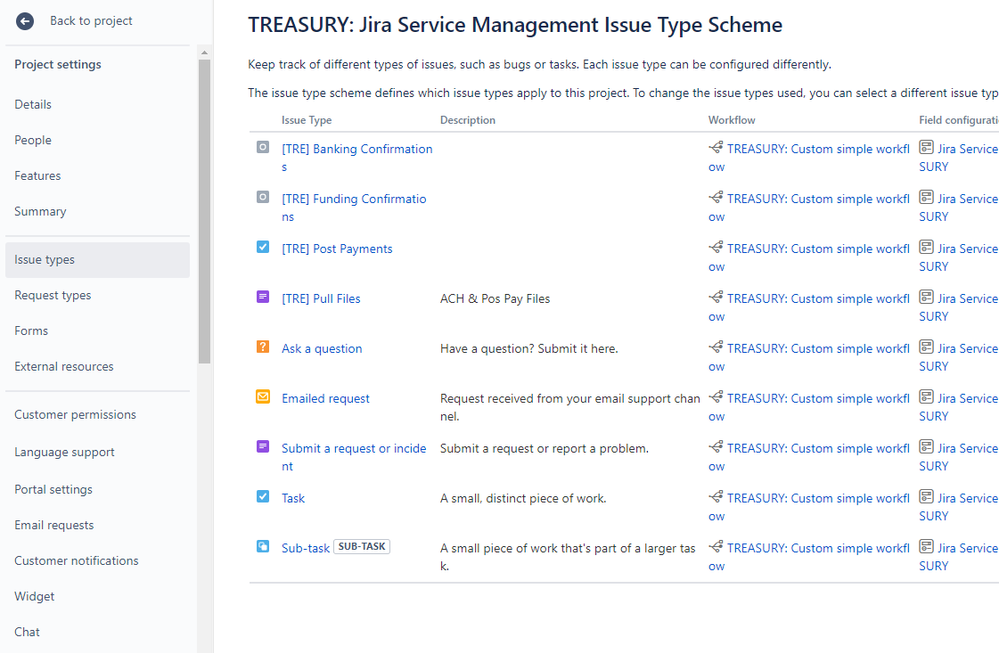This screenshot has height=653, width=999.
Task: Click the purple Submit a request icon
Action: [x=262, y=447]
